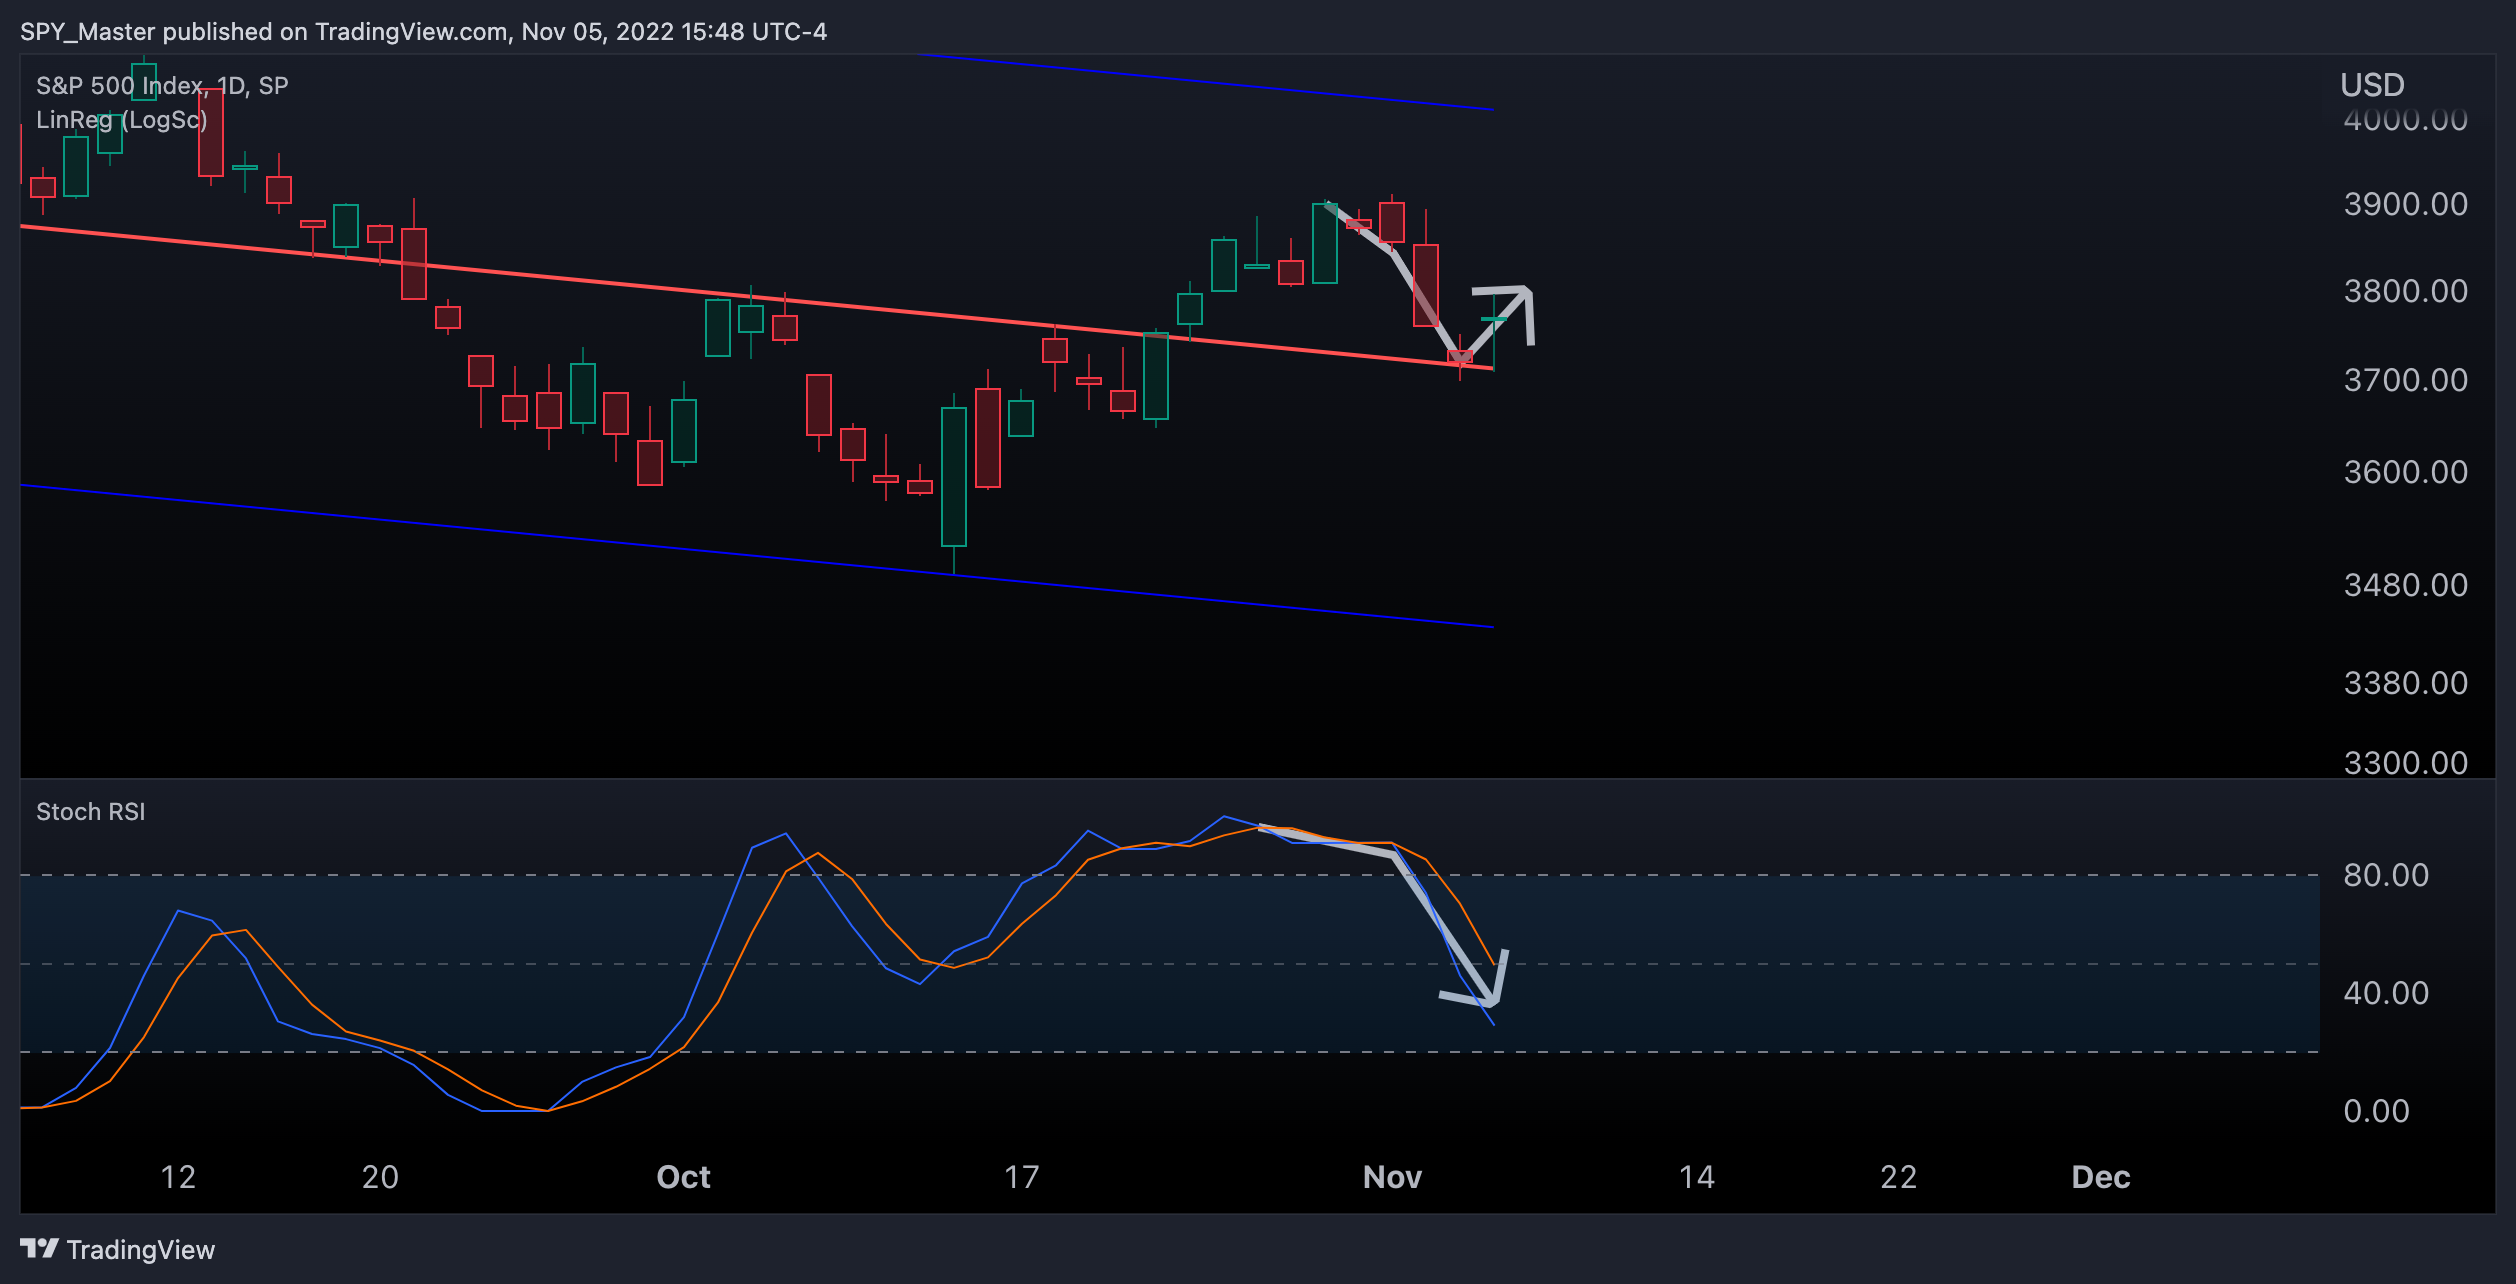Click the 0.00 Stoch RSI level label

[2376, 1111]
